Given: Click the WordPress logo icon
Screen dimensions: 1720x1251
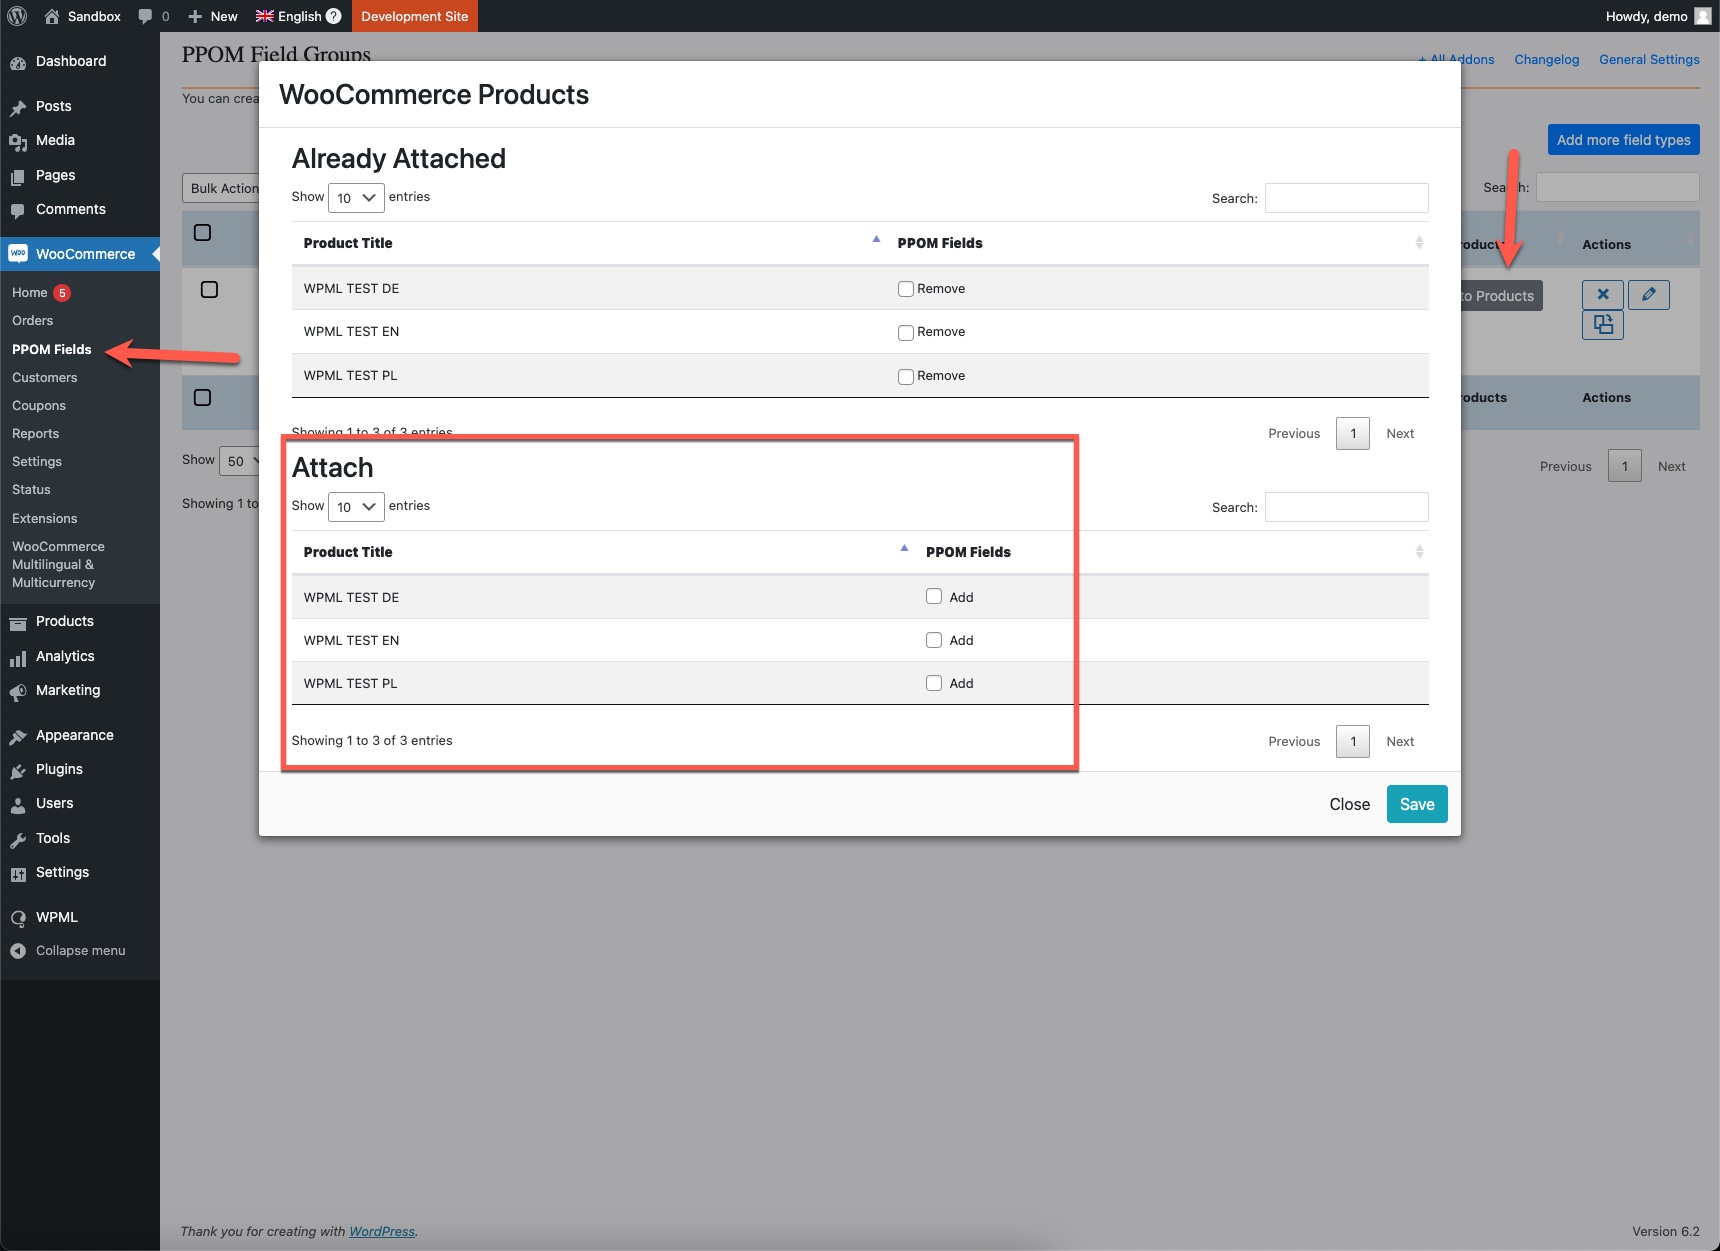Looking at the screenshot, I should (x=17, y=16).
